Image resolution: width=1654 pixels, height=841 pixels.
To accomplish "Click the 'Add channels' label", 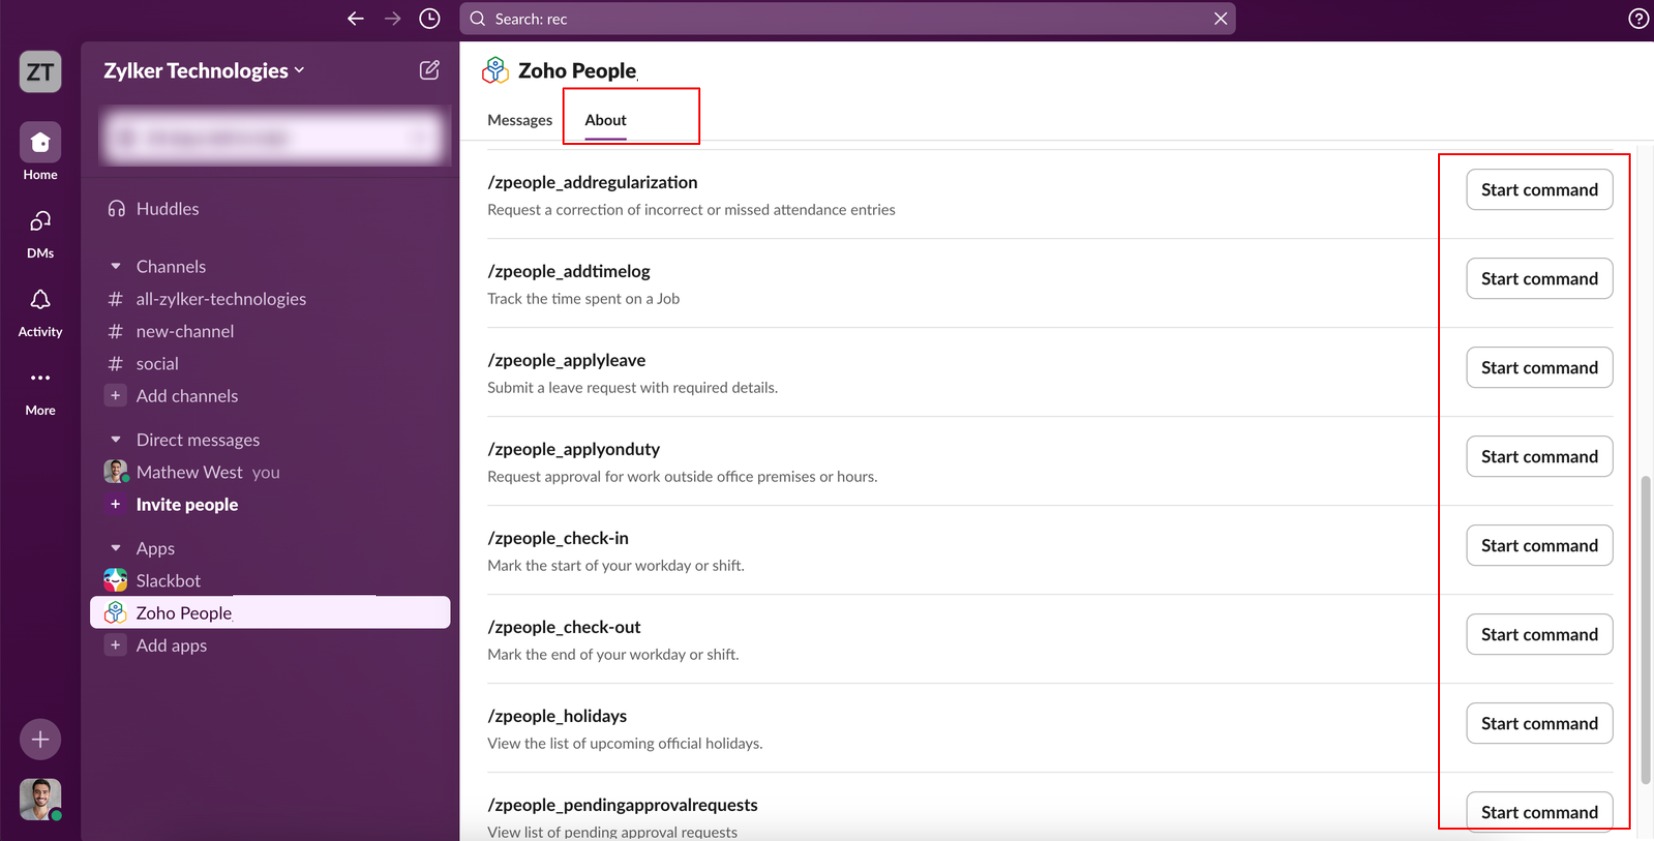I will [x=187, y=396].
